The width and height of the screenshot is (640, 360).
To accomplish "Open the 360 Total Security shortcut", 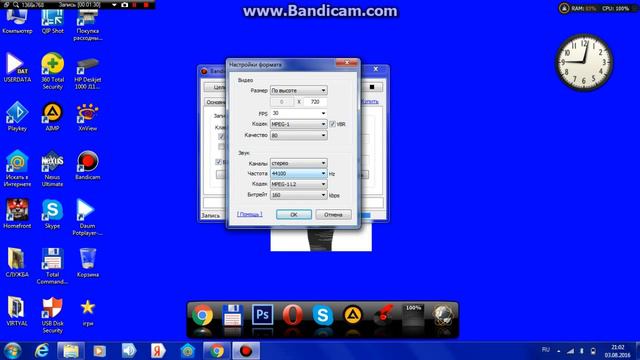I will 52,71.
